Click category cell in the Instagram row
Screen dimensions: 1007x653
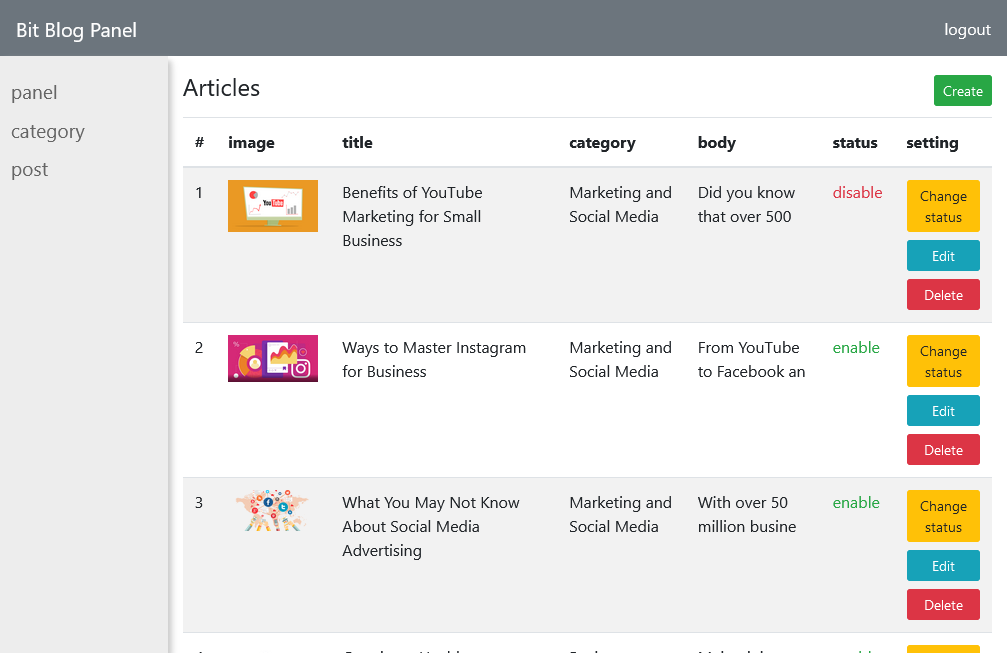620,360
